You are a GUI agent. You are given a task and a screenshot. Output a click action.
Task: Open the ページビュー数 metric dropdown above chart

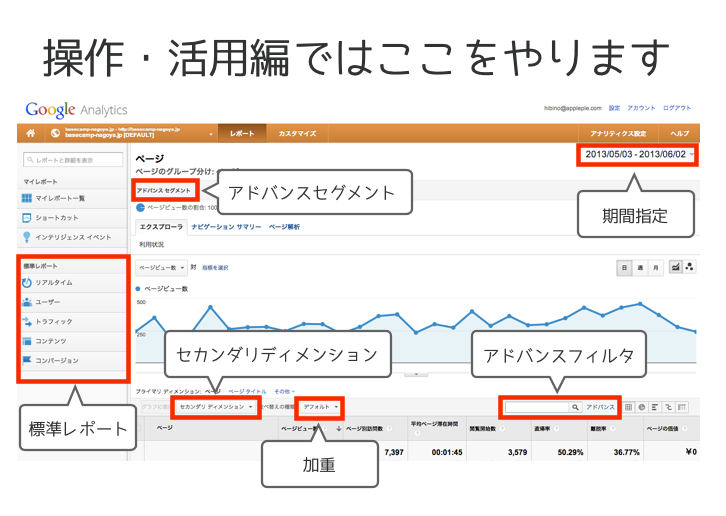click(162, 268)
